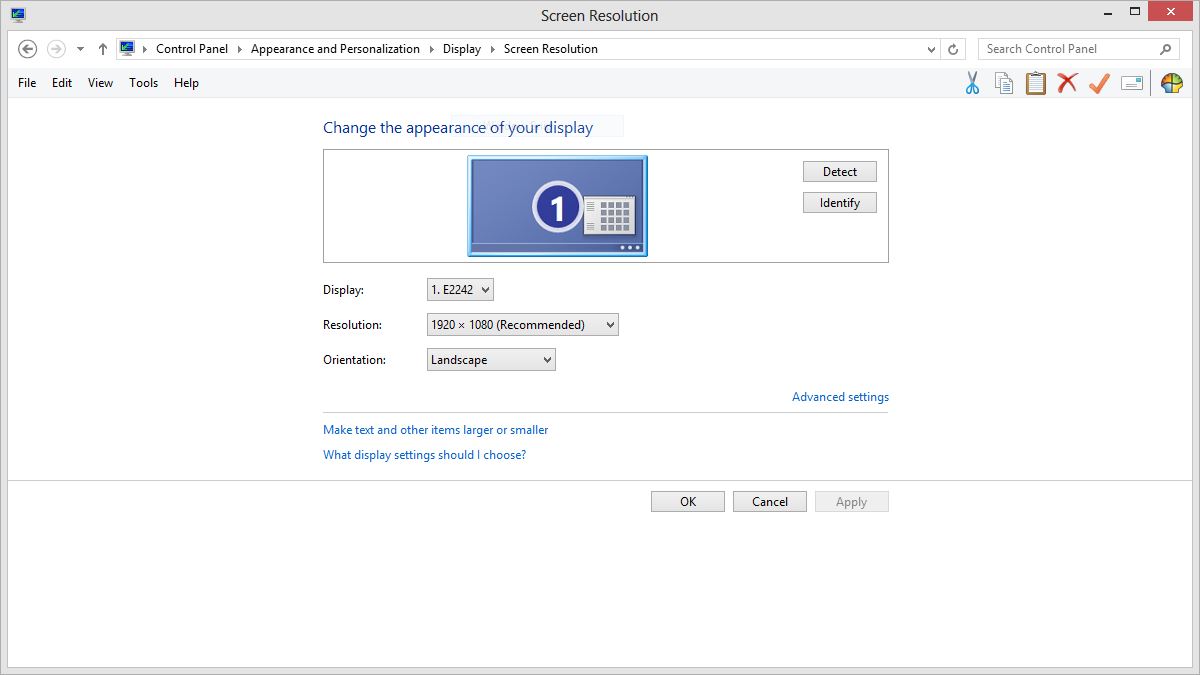The image size is (1200, 675).
Task: Click the Copy toolbar icon
Action: tap(1004, 83)
